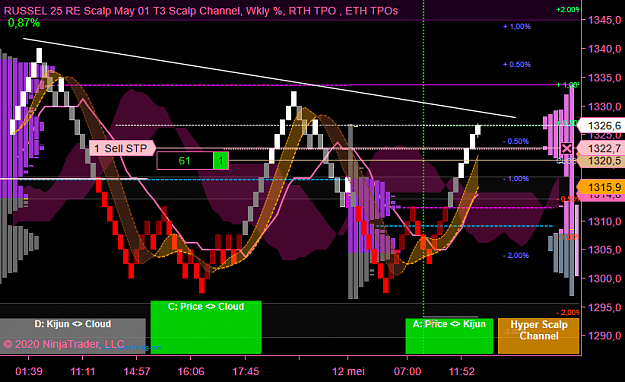Screen dimensions: 625x382
Task: Click the '+ 0.50%' blue weekly level label
Action: point(517,65)
